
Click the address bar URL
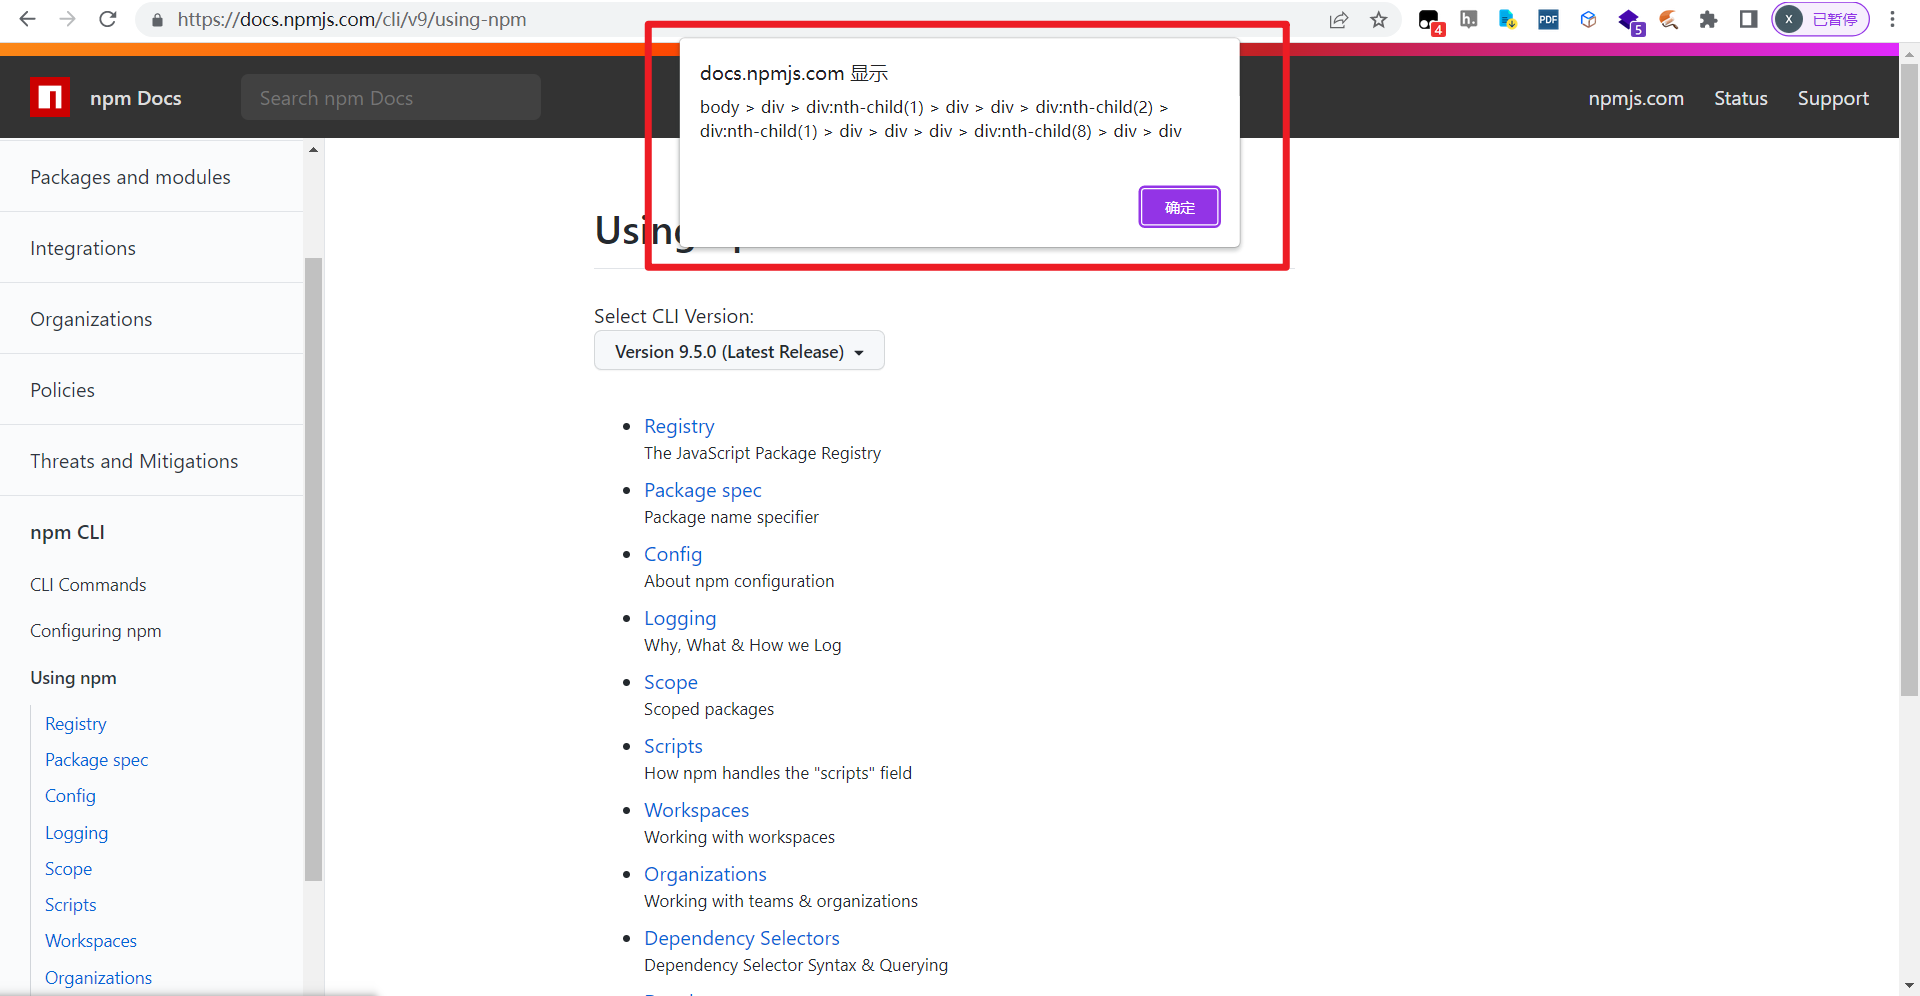352,19
